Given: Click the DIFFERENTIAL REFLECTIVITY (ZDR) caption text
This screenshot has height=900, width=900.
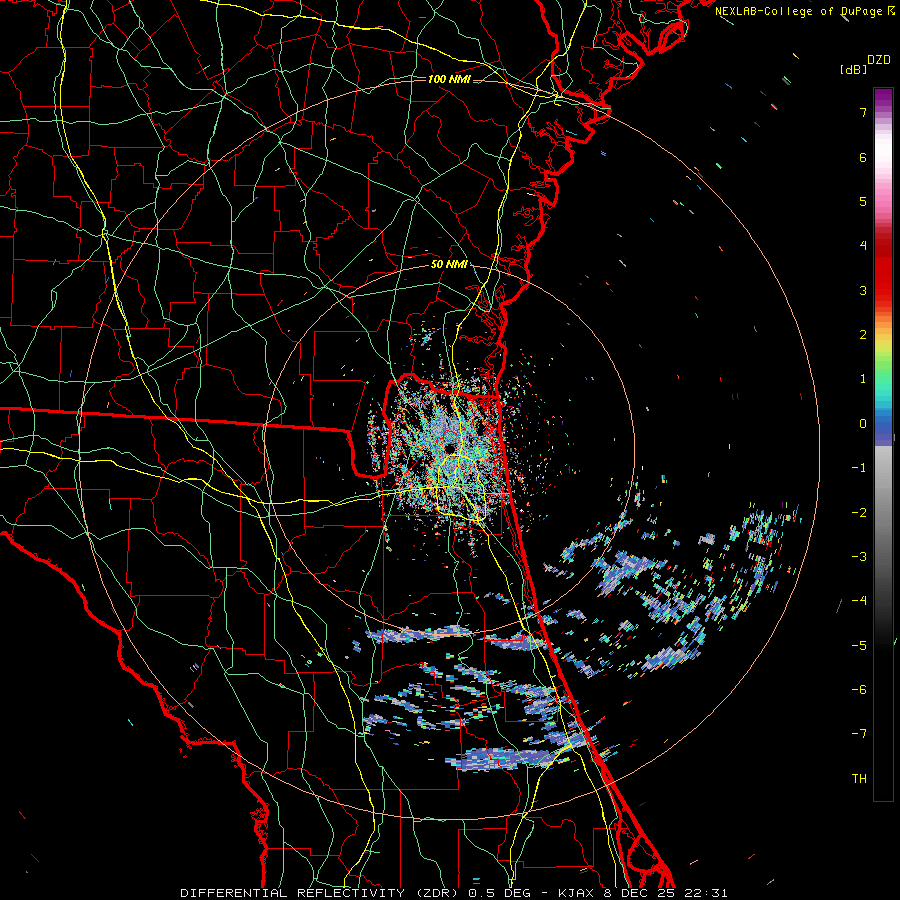Looking at the screenshot, I should click(x=320, y=893).
